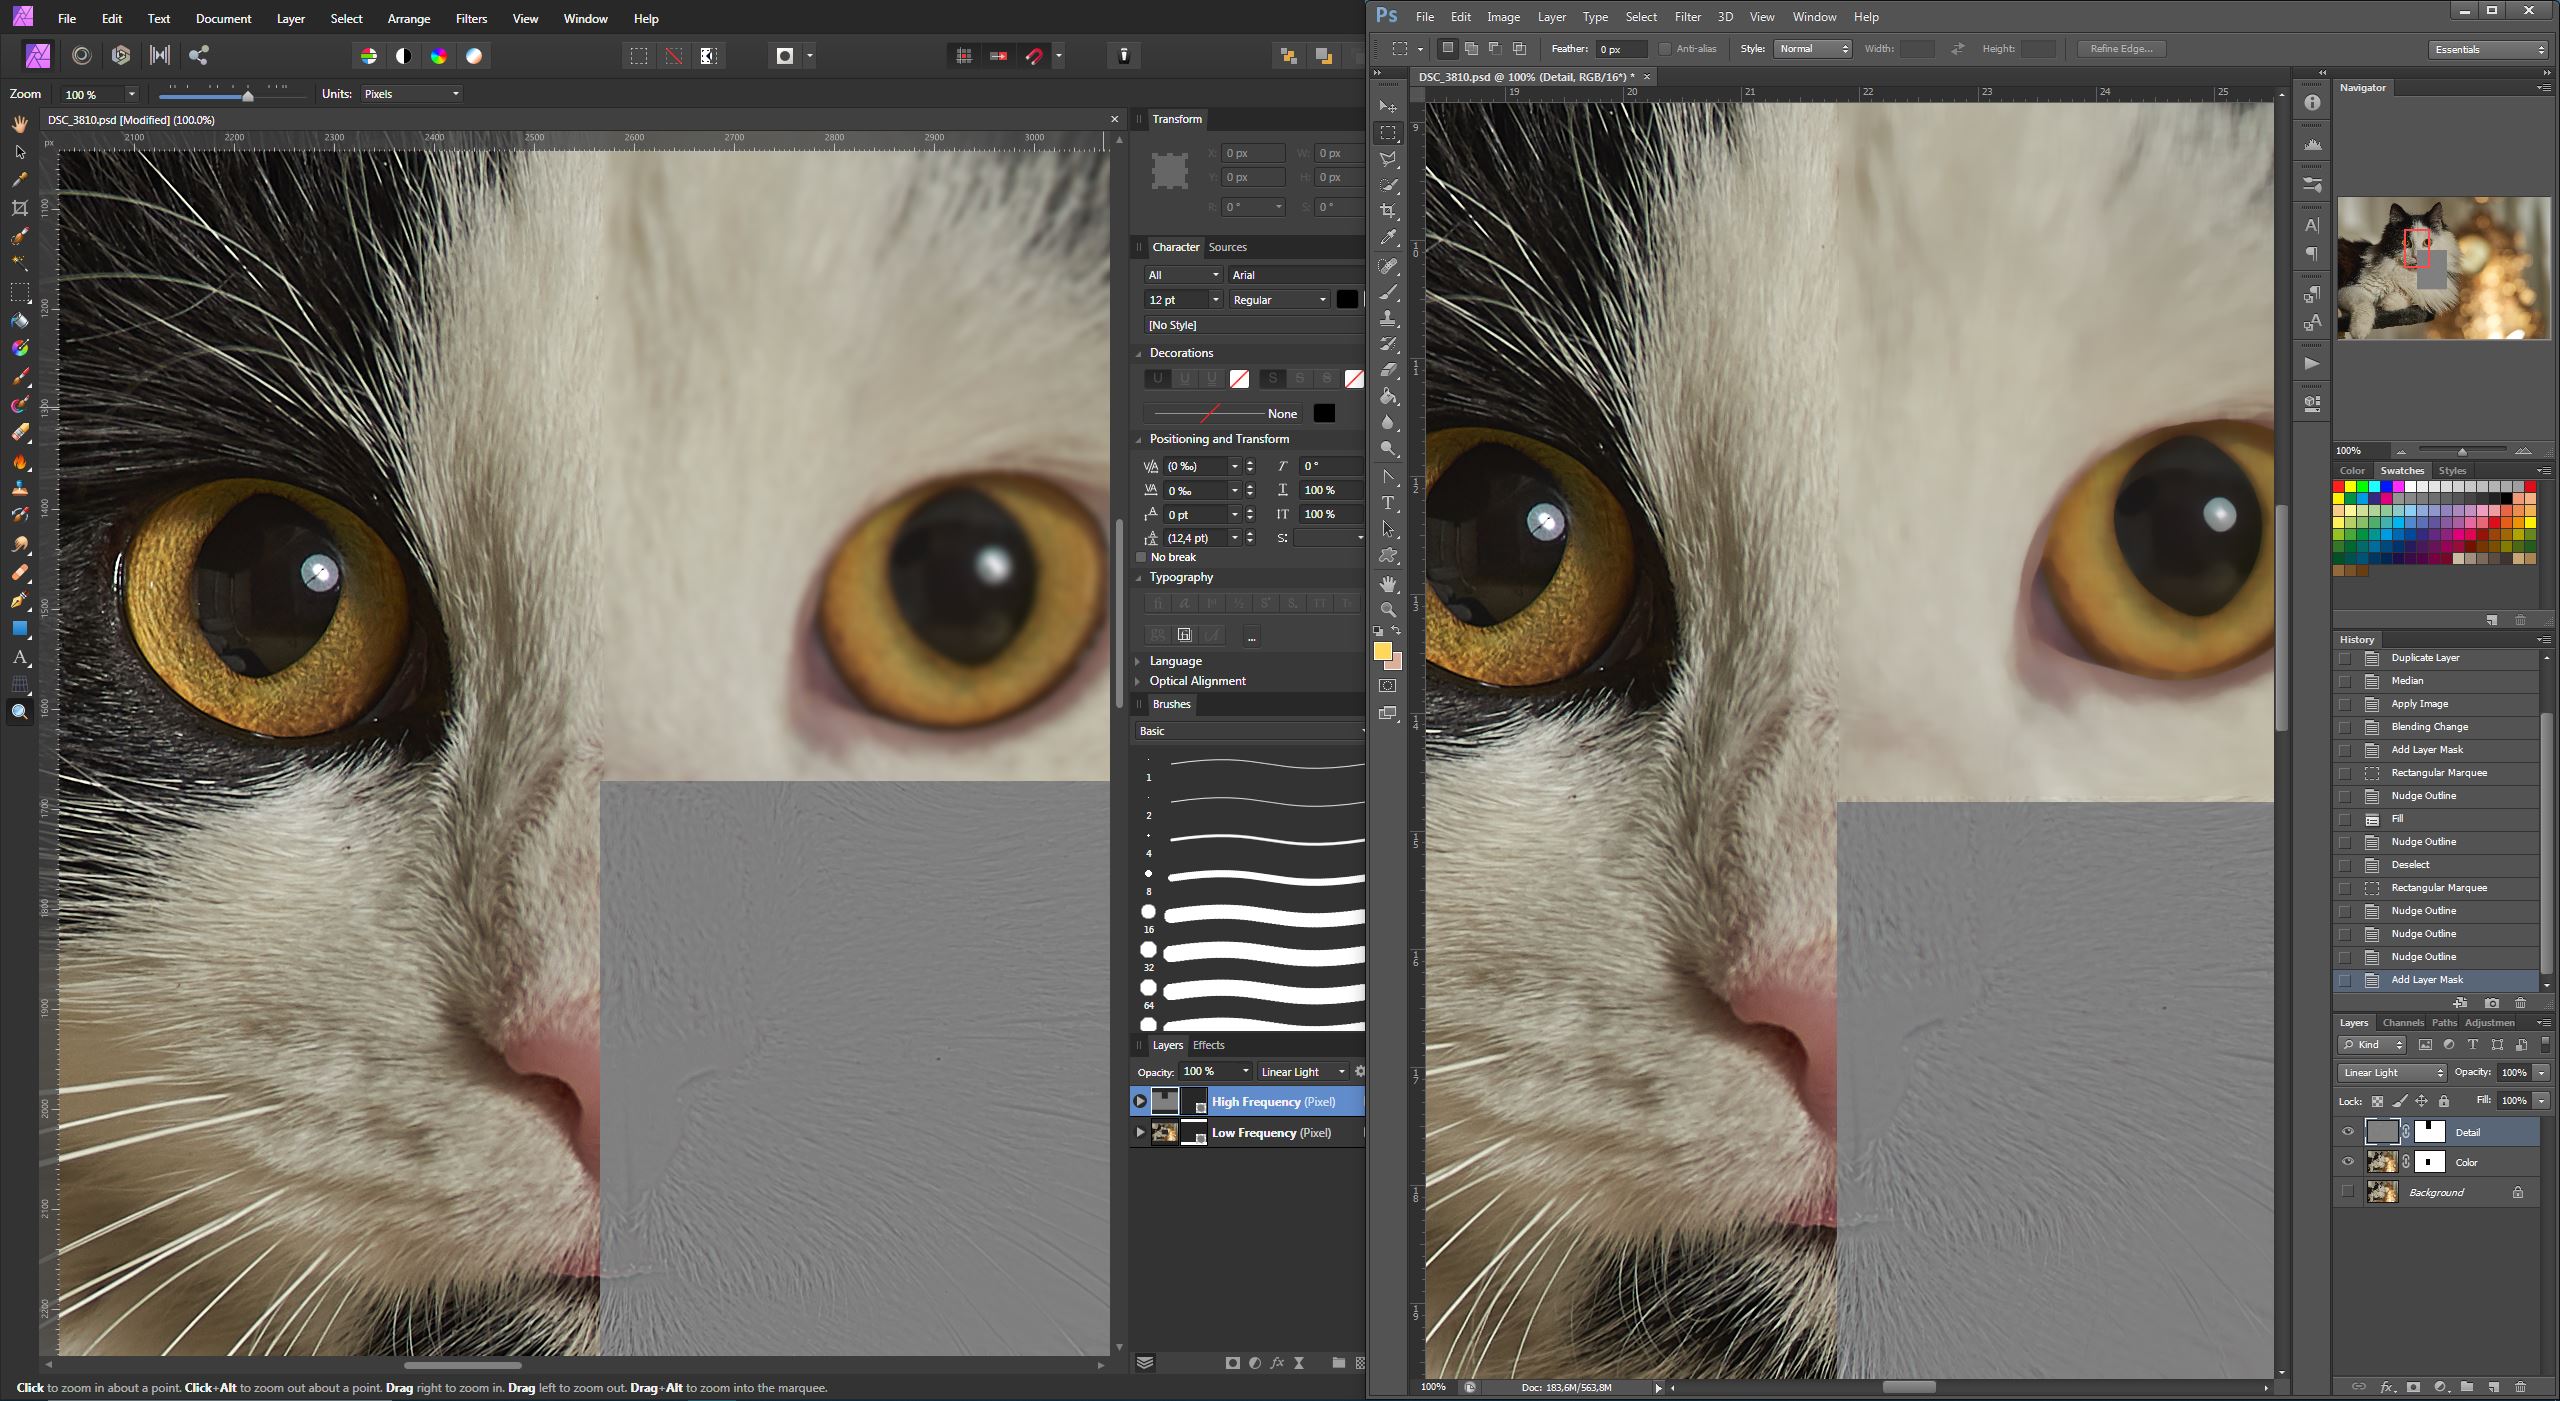Click the Photoshop foreground color swatch
This screenshot has height=1401, width=2560.
pos(1382,652)
